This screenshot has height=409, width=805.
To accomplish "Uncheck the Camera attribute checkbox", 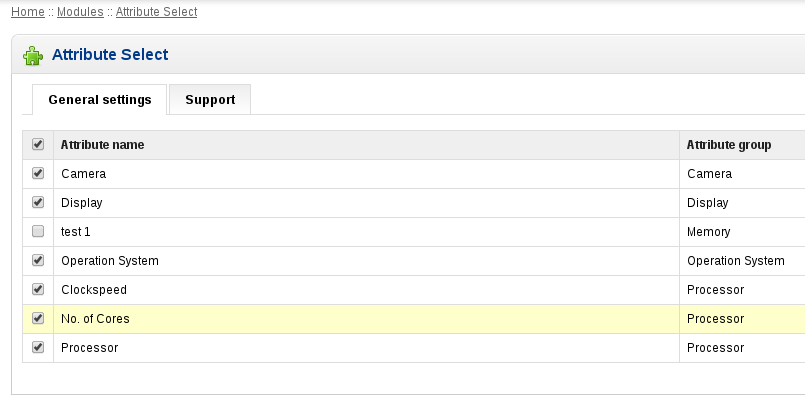I will pyautogui.click(x=38, y=173).
